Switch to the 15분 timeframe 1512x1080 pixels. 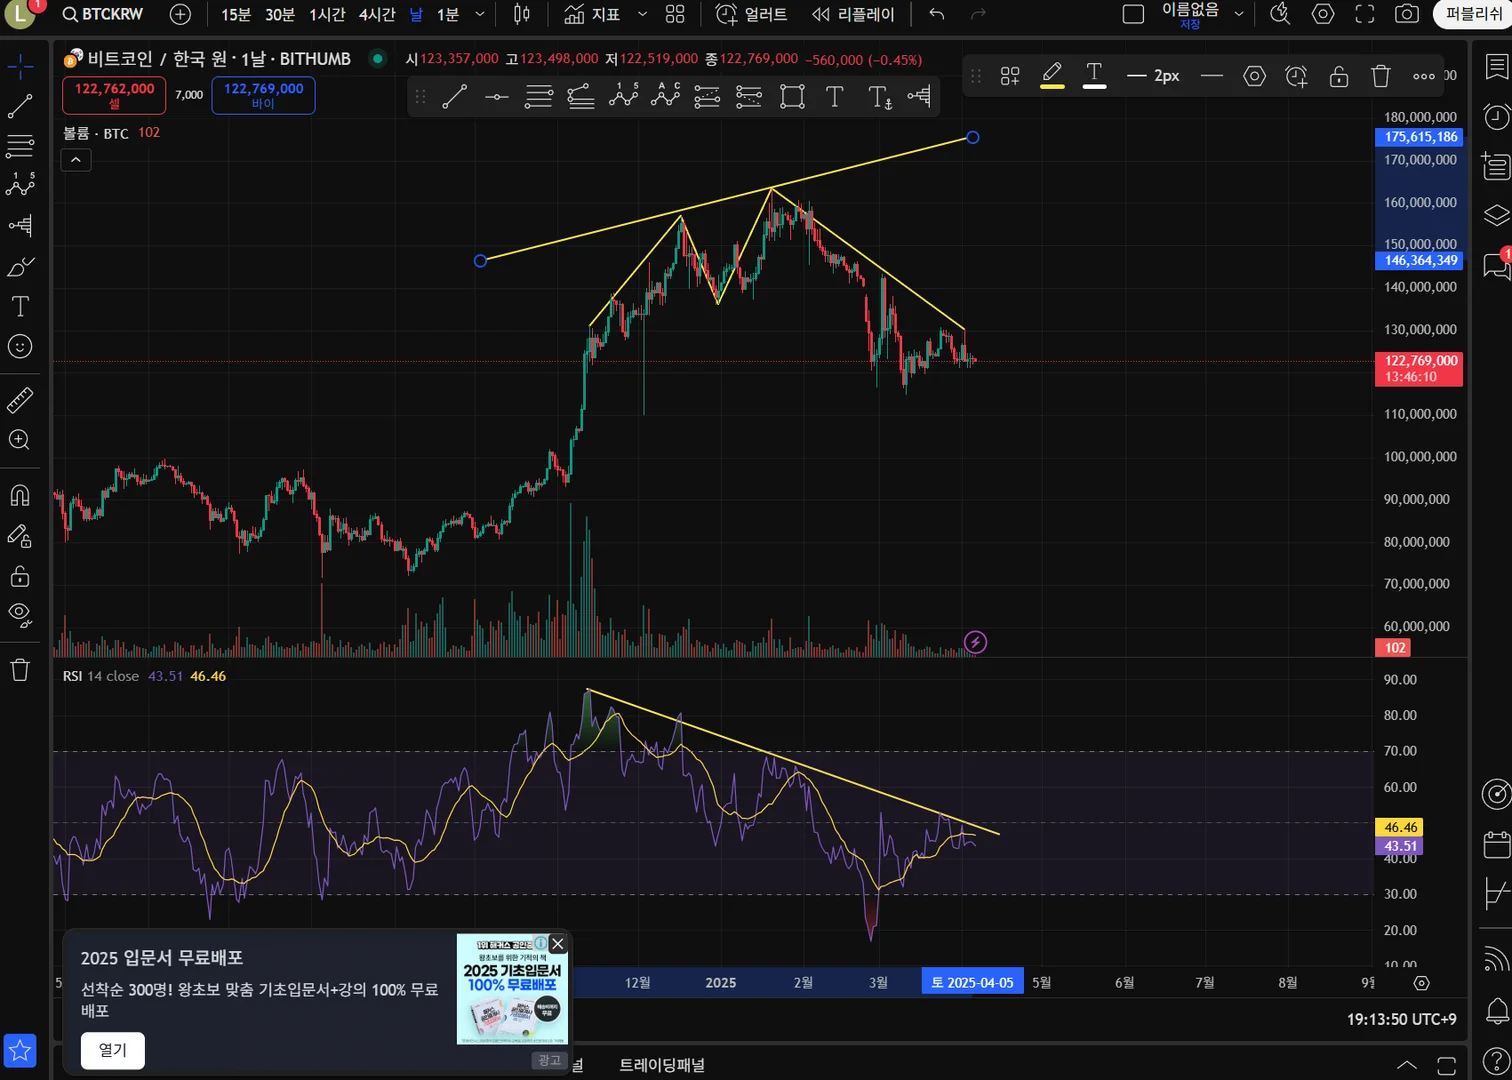[236, 14]
